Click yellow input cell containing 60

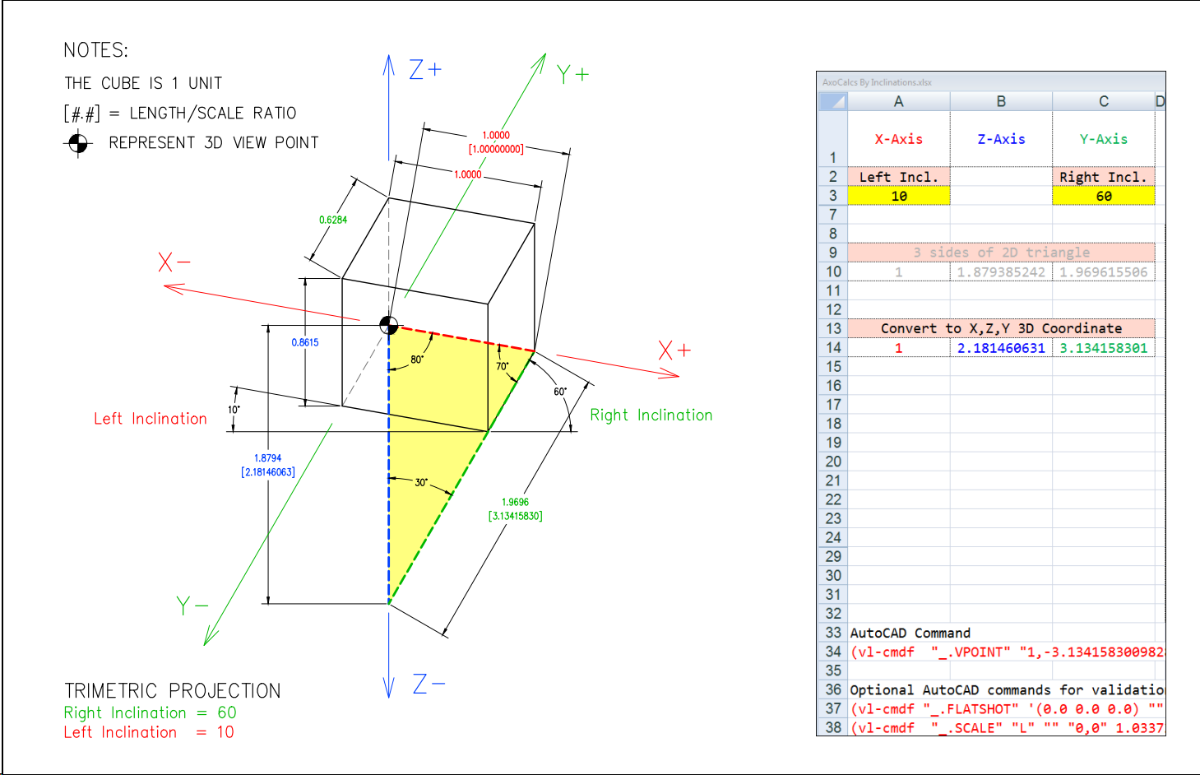pyautogui.click(x=1104, y=196)
